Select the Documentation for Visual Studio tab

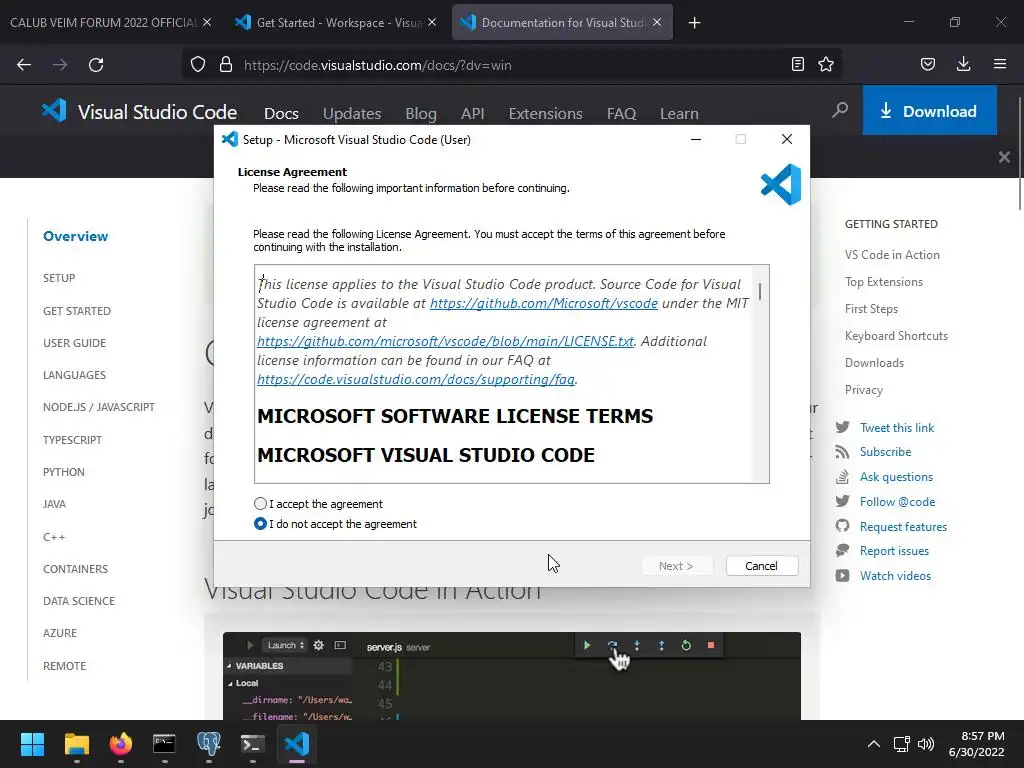(x=562, y=22)
